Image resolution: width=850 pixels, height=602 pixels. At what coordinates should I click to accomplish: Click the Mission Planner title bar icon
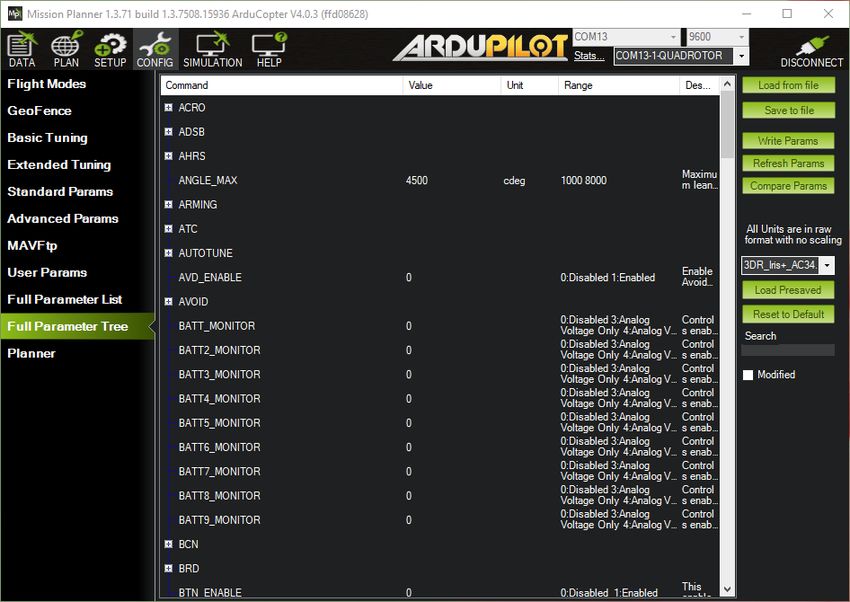click(x=15, y=14)
